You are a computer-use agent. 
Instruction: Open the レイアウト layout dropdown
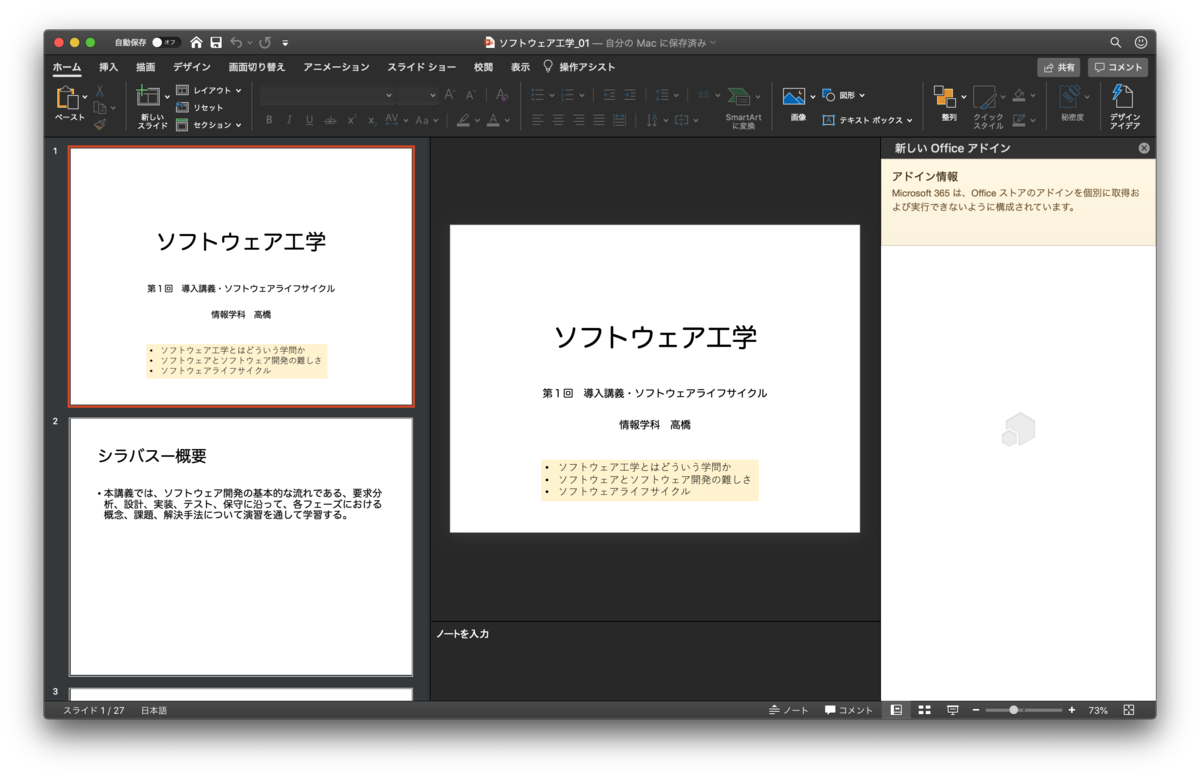(209, 90)
